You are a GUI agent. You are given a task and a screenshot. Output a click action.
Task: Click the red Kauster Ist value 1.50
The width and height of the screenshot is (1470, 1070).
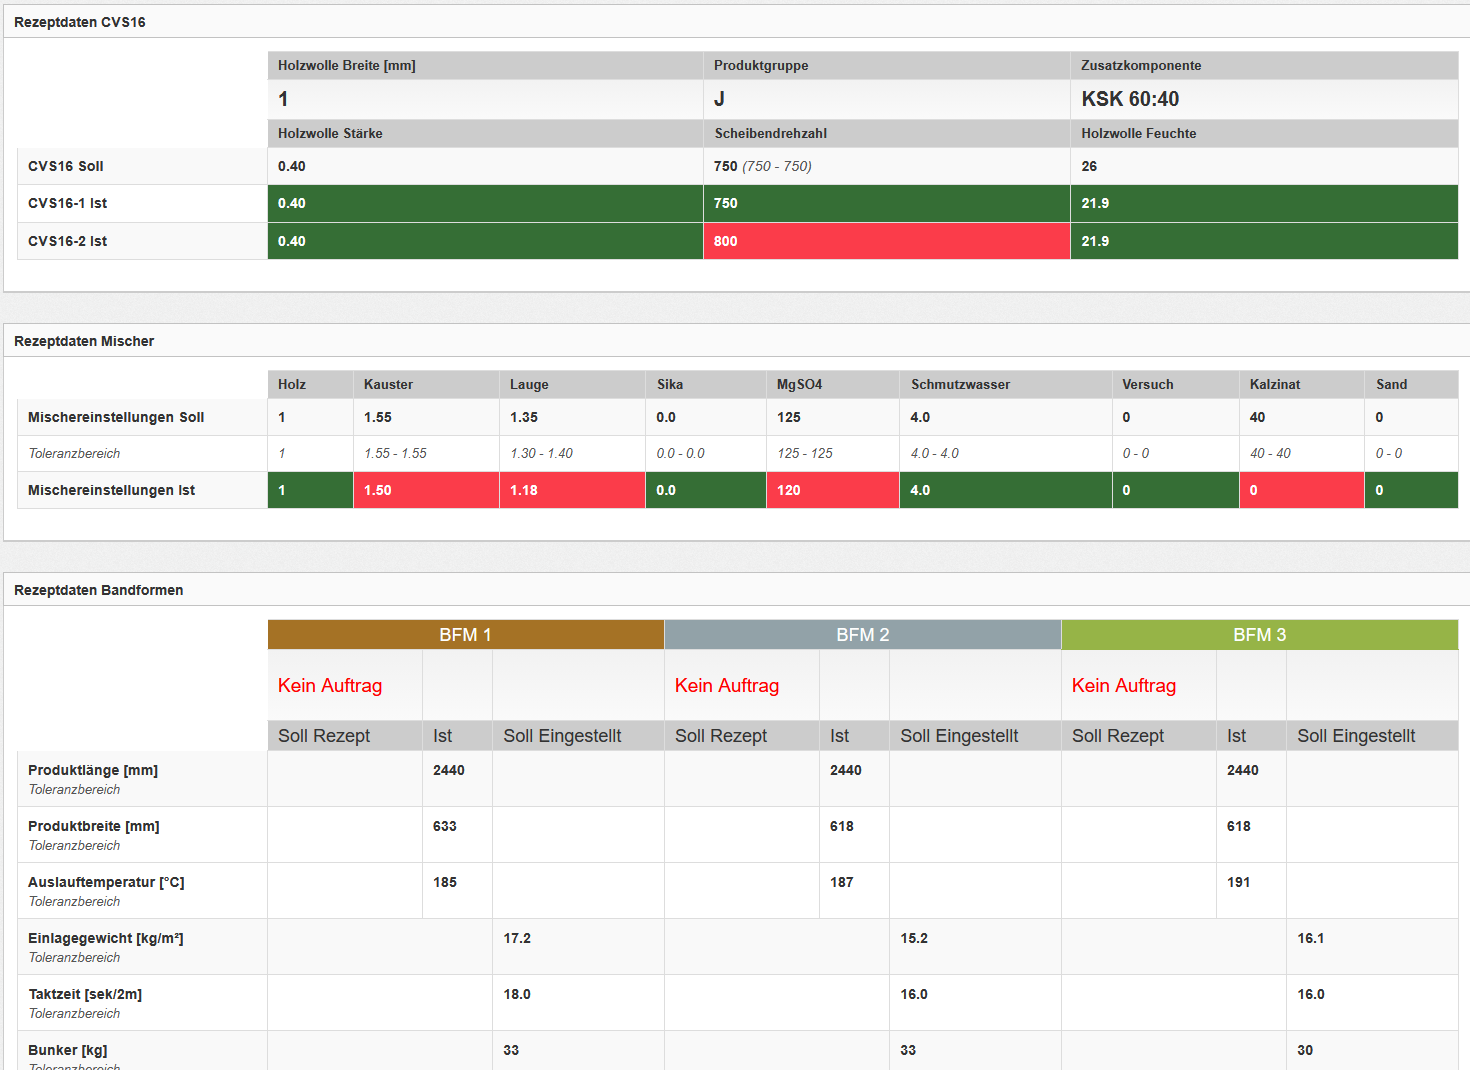pos(378,490)
